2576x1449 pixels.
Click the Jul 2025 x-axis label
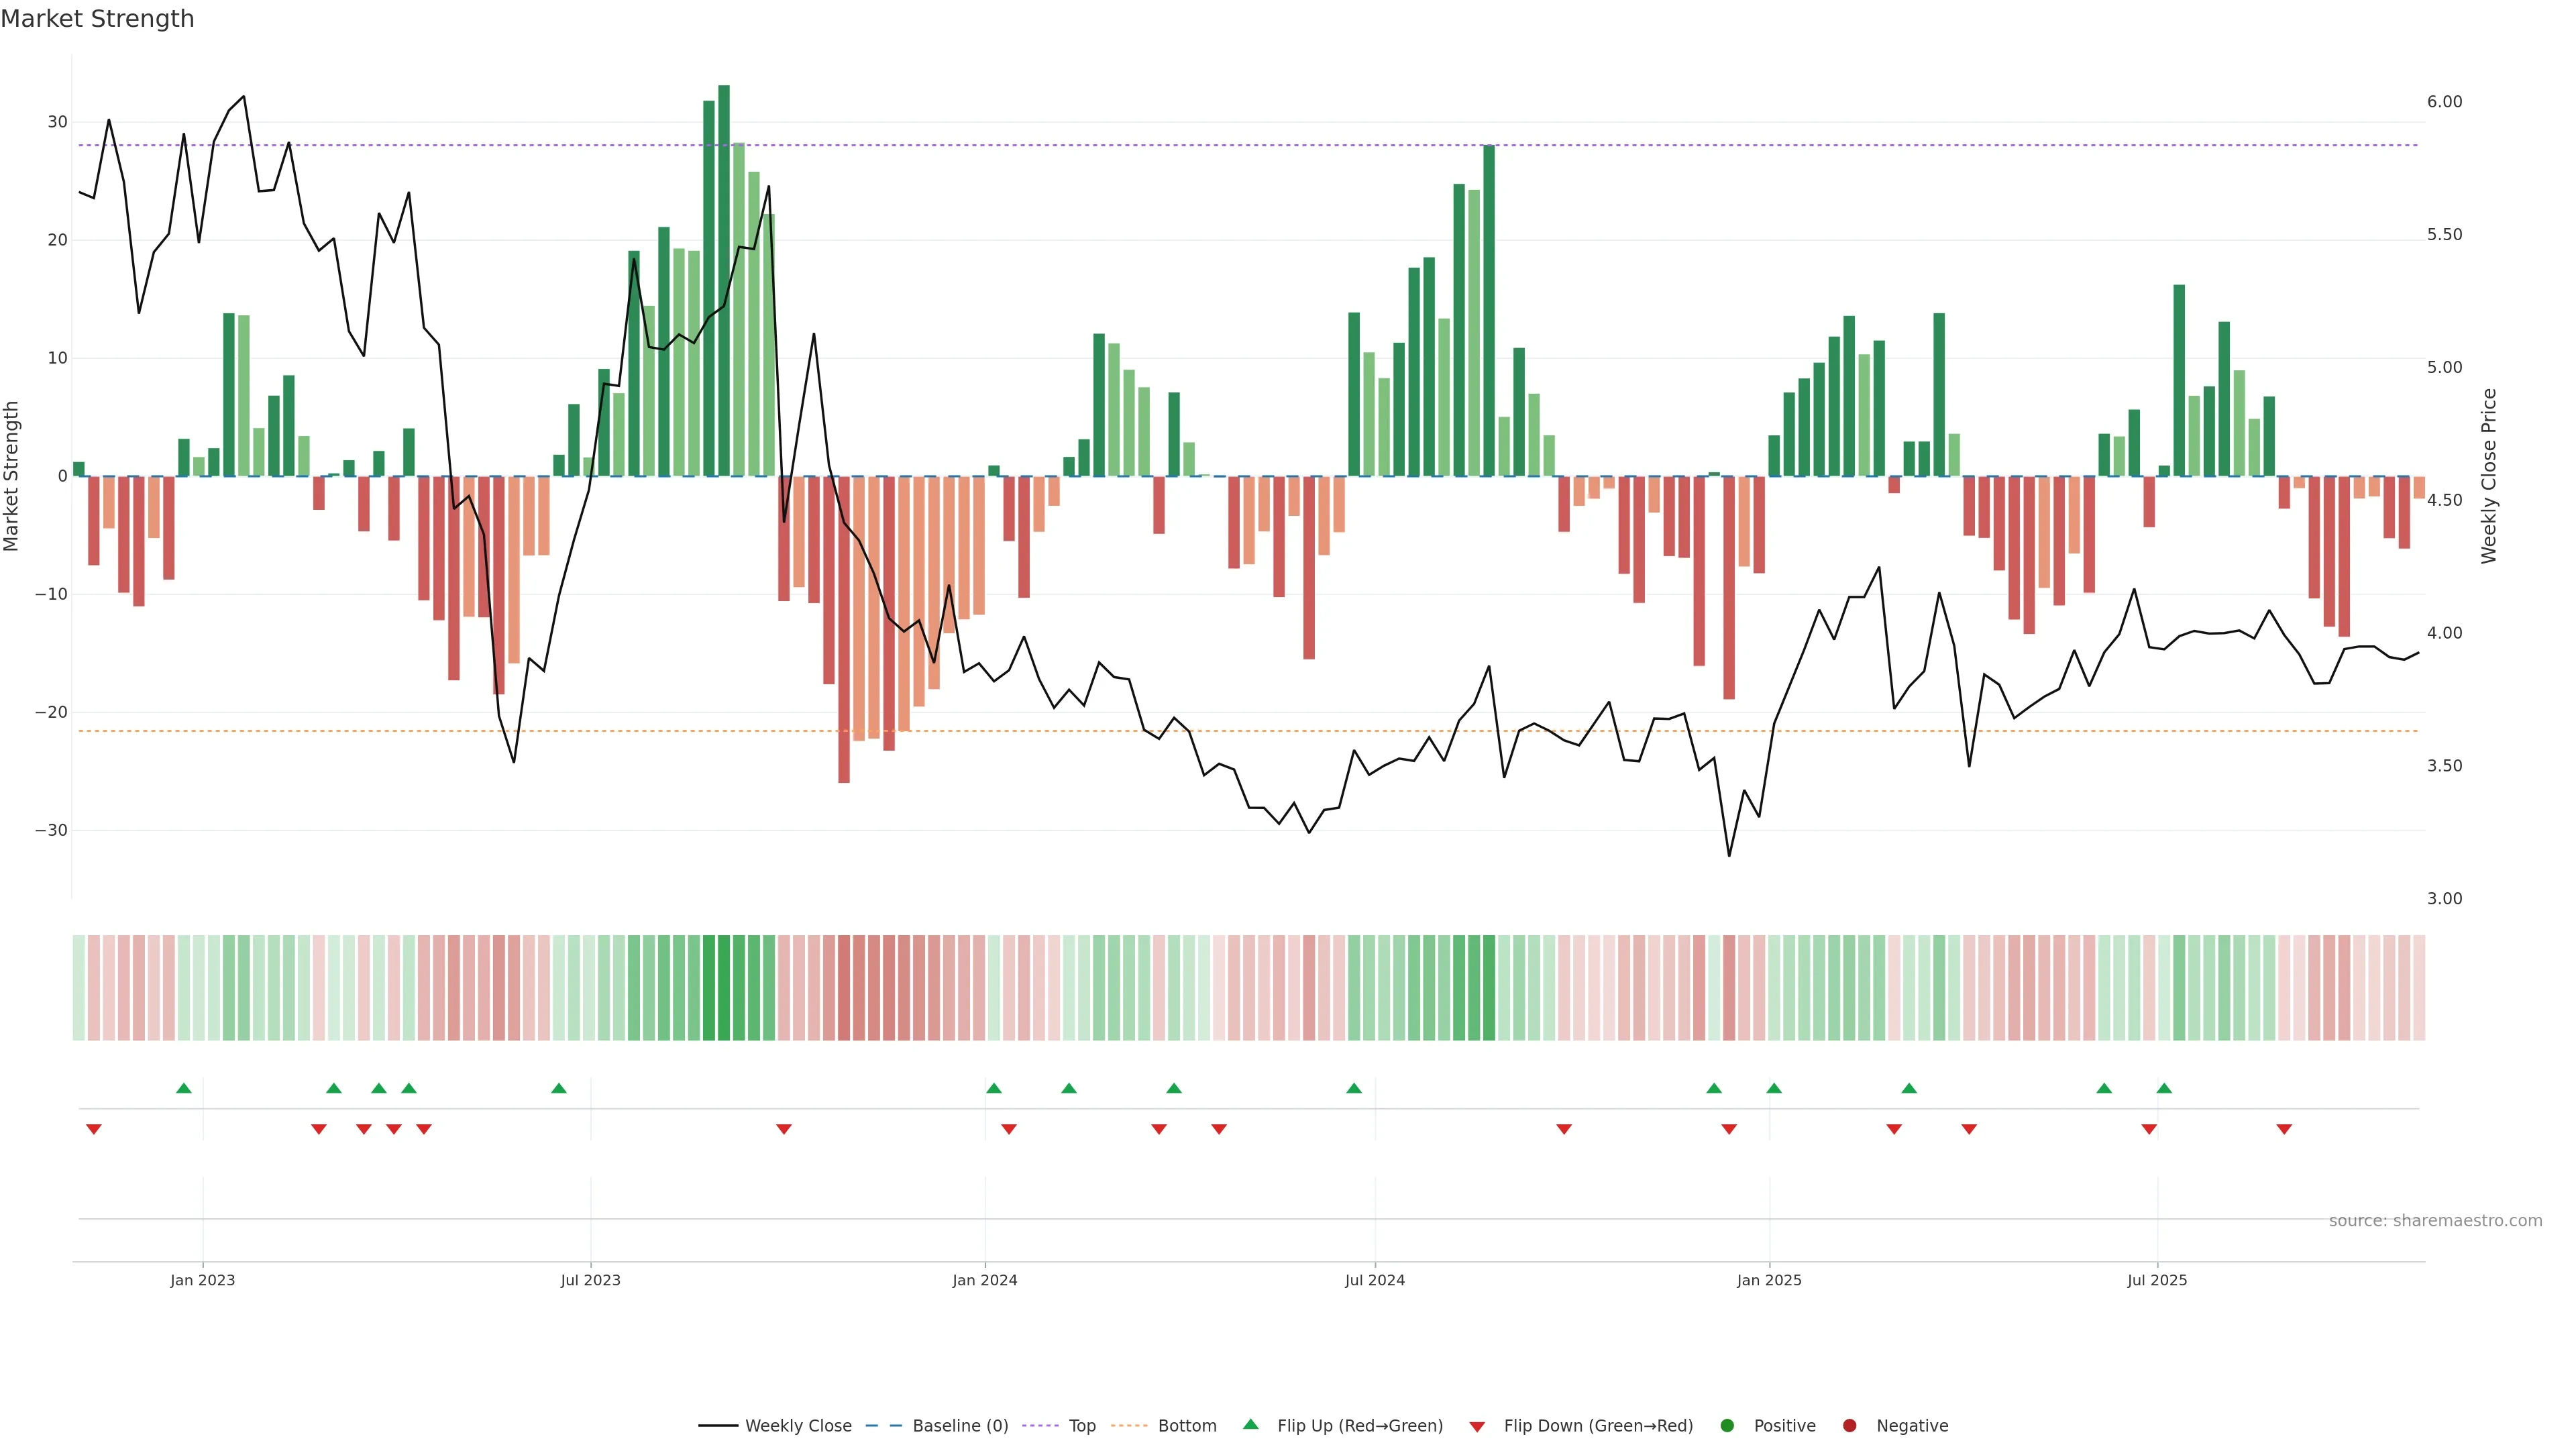(2157, 1280)
